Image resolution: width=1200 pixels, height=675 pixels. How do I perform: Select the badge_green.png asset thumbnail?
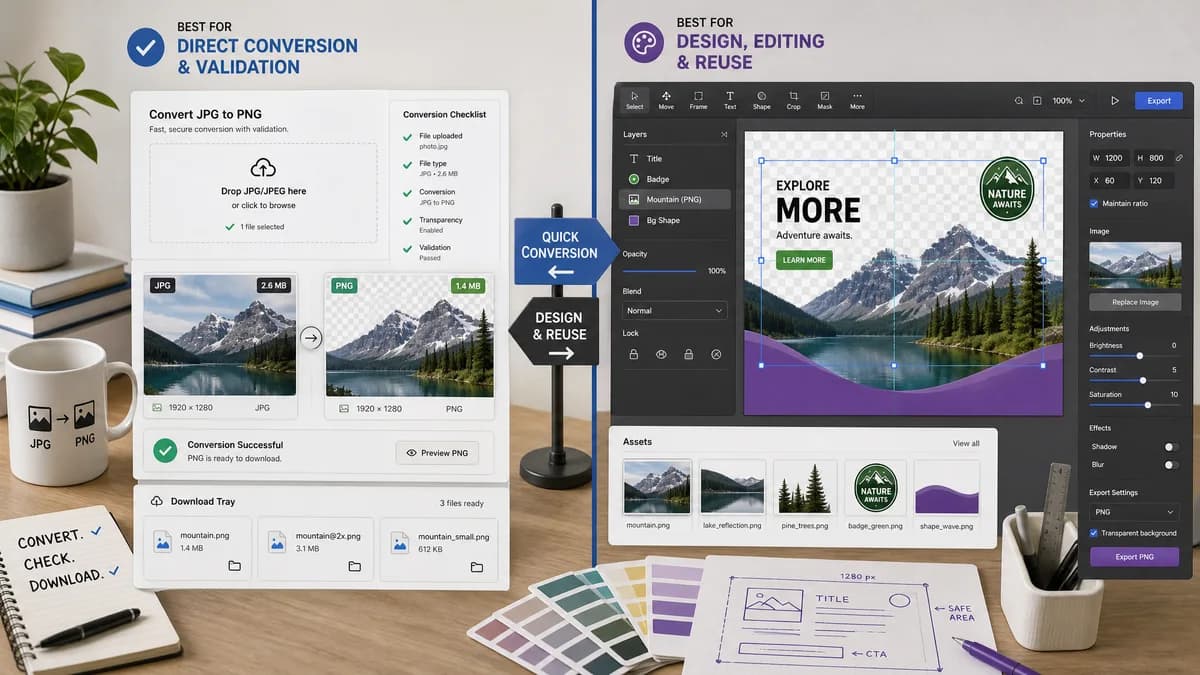click(x=876, y=487)
